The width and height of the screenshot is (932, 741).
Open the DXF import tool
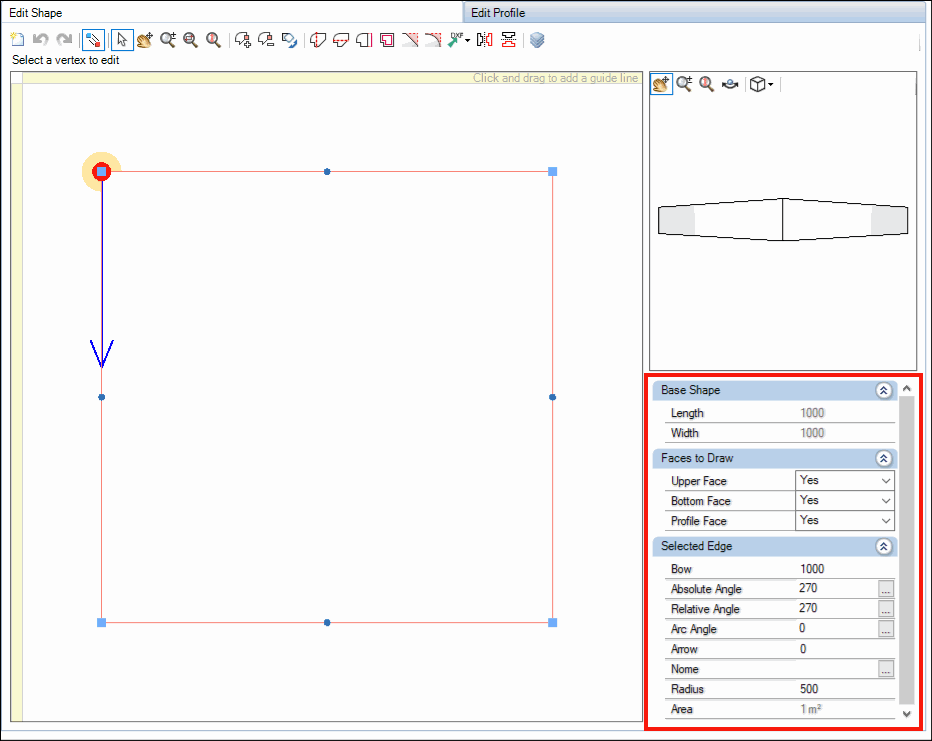(x=459, y=40)
